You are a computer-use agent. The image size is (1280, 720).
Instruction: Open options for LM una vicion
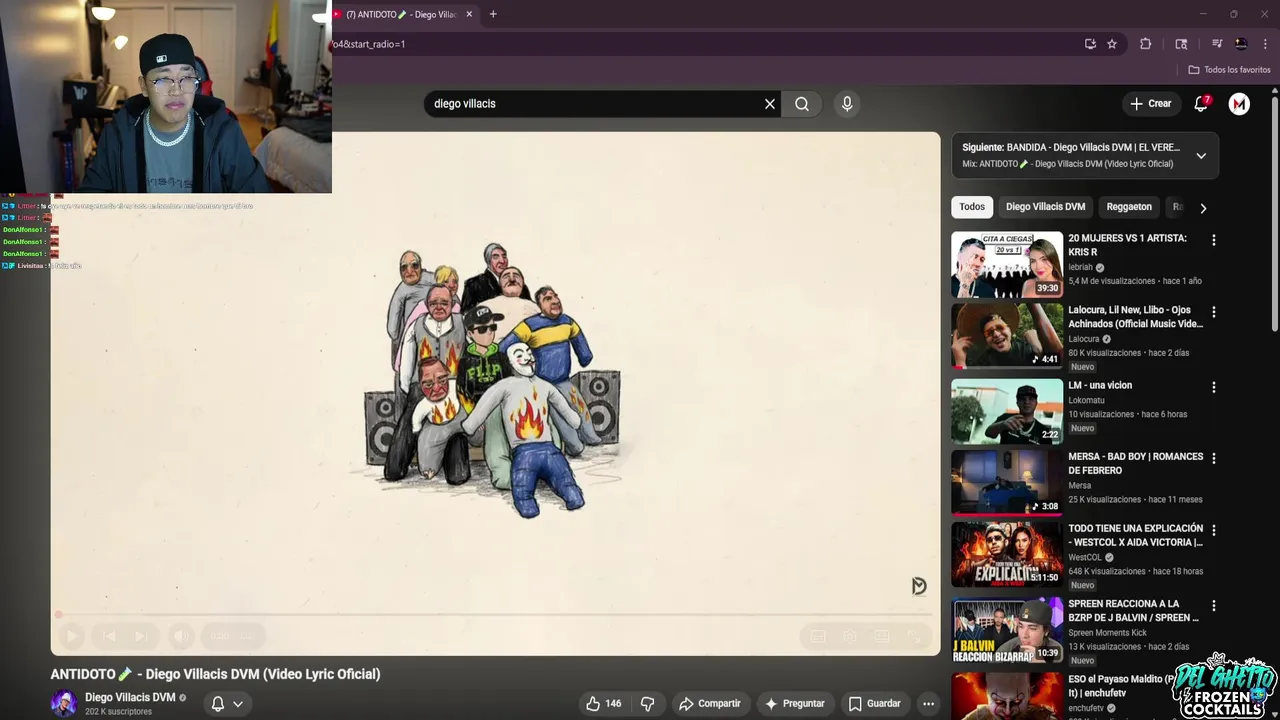point(1214,387)
